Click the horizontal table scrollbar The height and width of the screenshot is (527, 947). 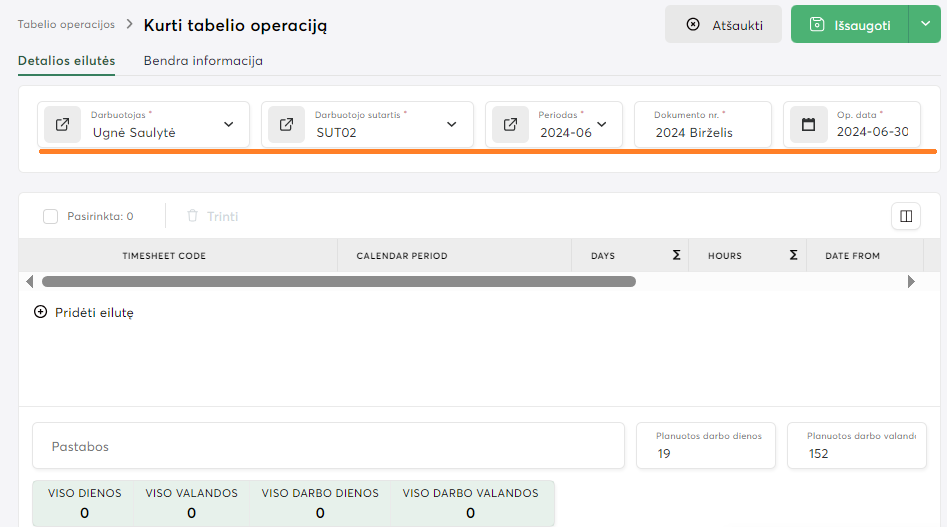[x=338, y=282]
